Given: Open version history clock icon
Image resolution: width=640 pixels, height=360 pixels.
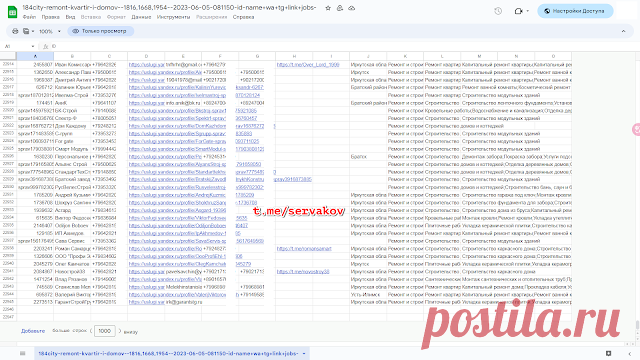Looking at the screenshot, I should (498, 11).
